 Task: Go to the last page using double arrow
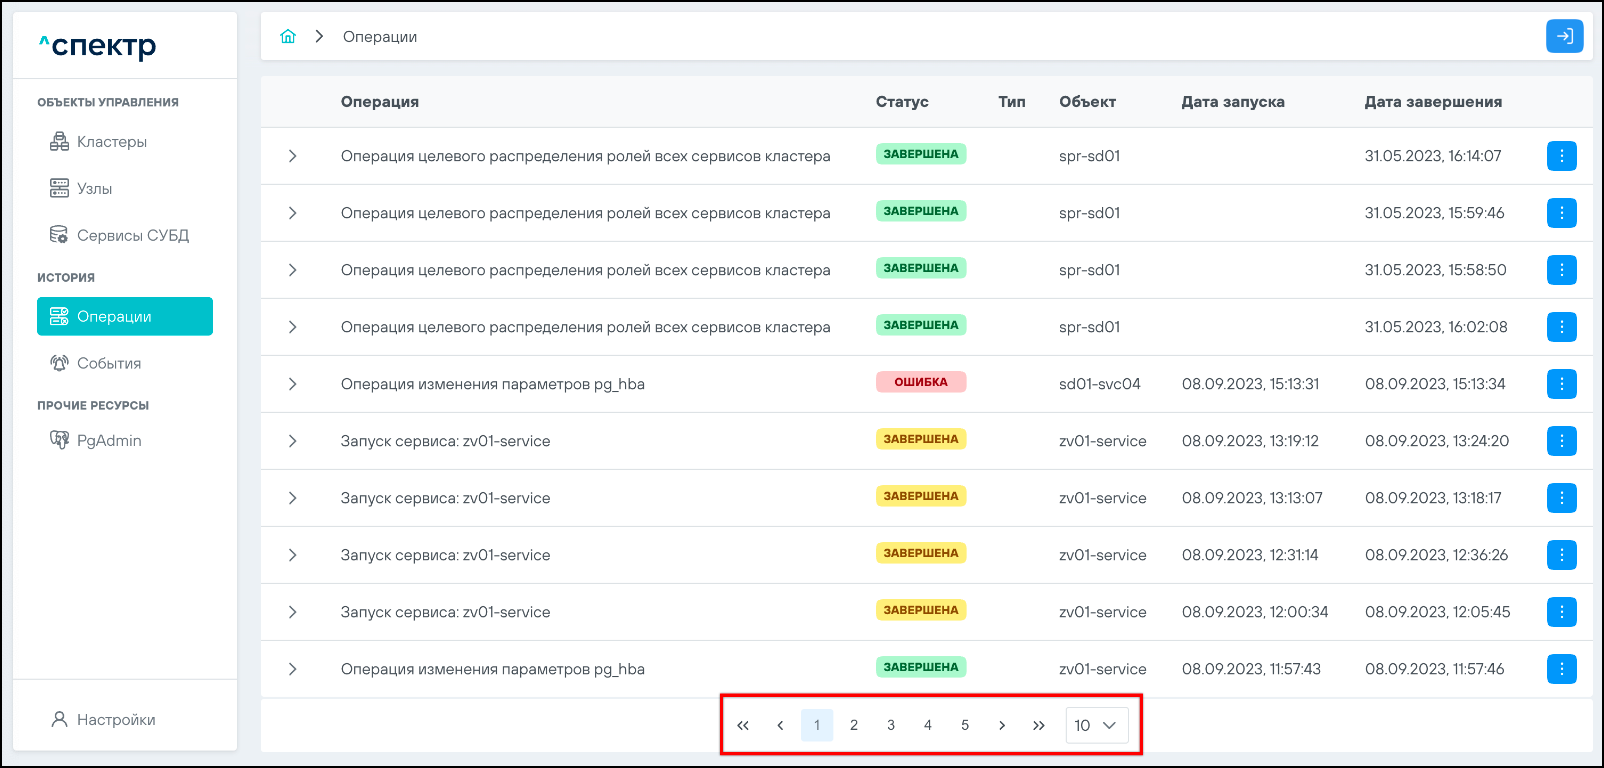pyautogui.click(x=1038, y=725)
